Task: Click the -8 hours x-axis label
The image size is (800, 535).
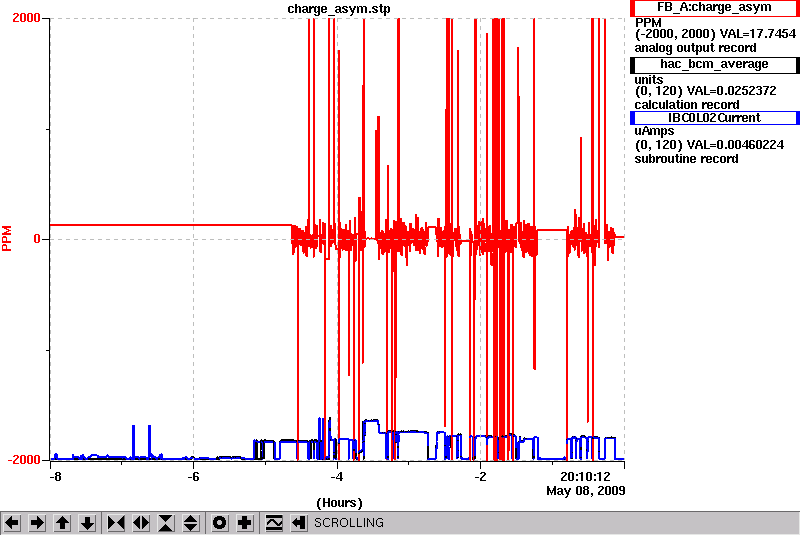Action: click(55, 477)
